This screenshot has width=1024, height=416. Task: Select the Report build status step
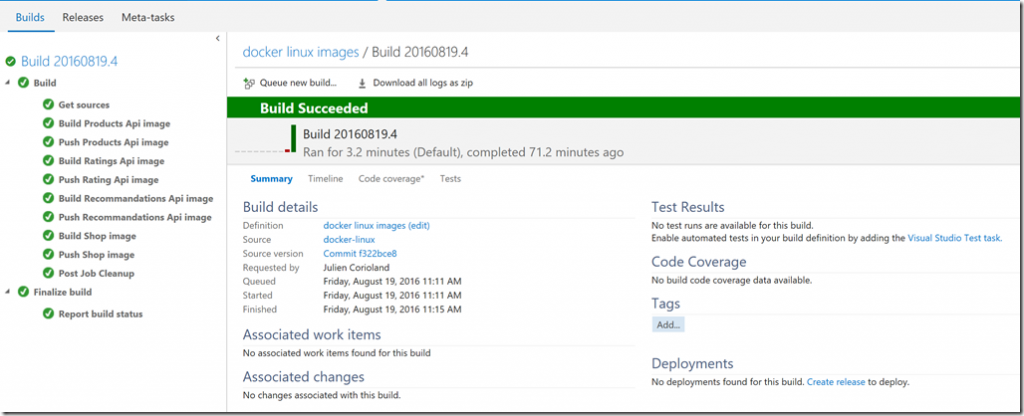click(x=101, y=314)
